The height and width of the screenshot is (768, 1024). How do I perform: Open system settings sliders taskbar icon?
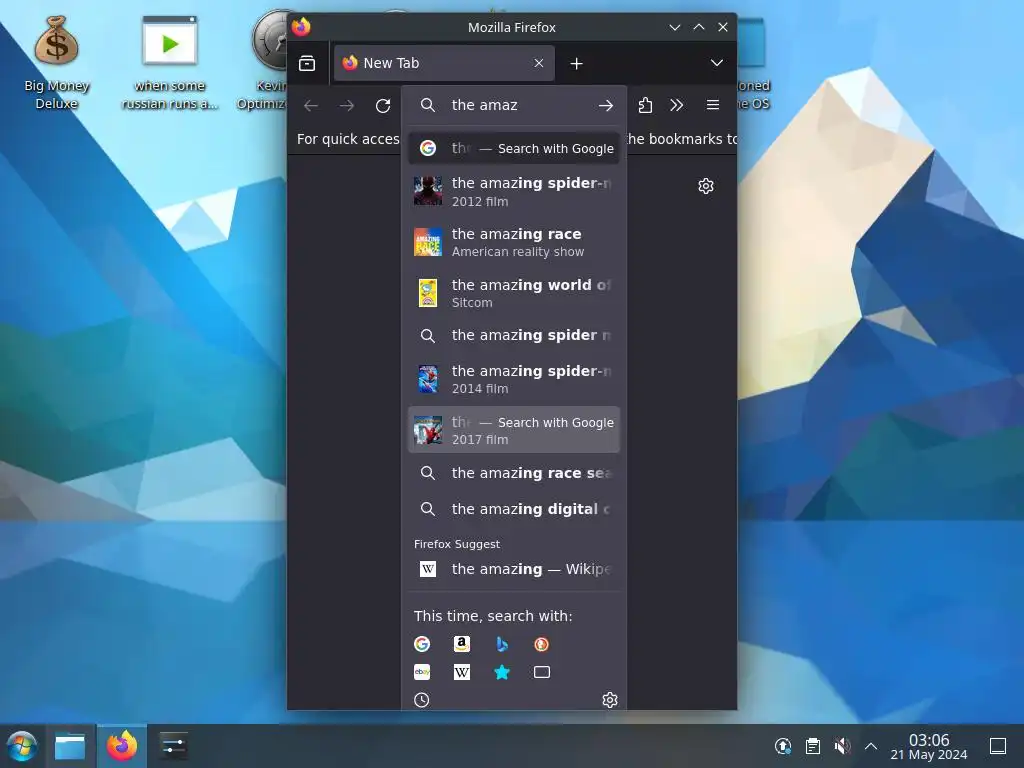(173, 746)
